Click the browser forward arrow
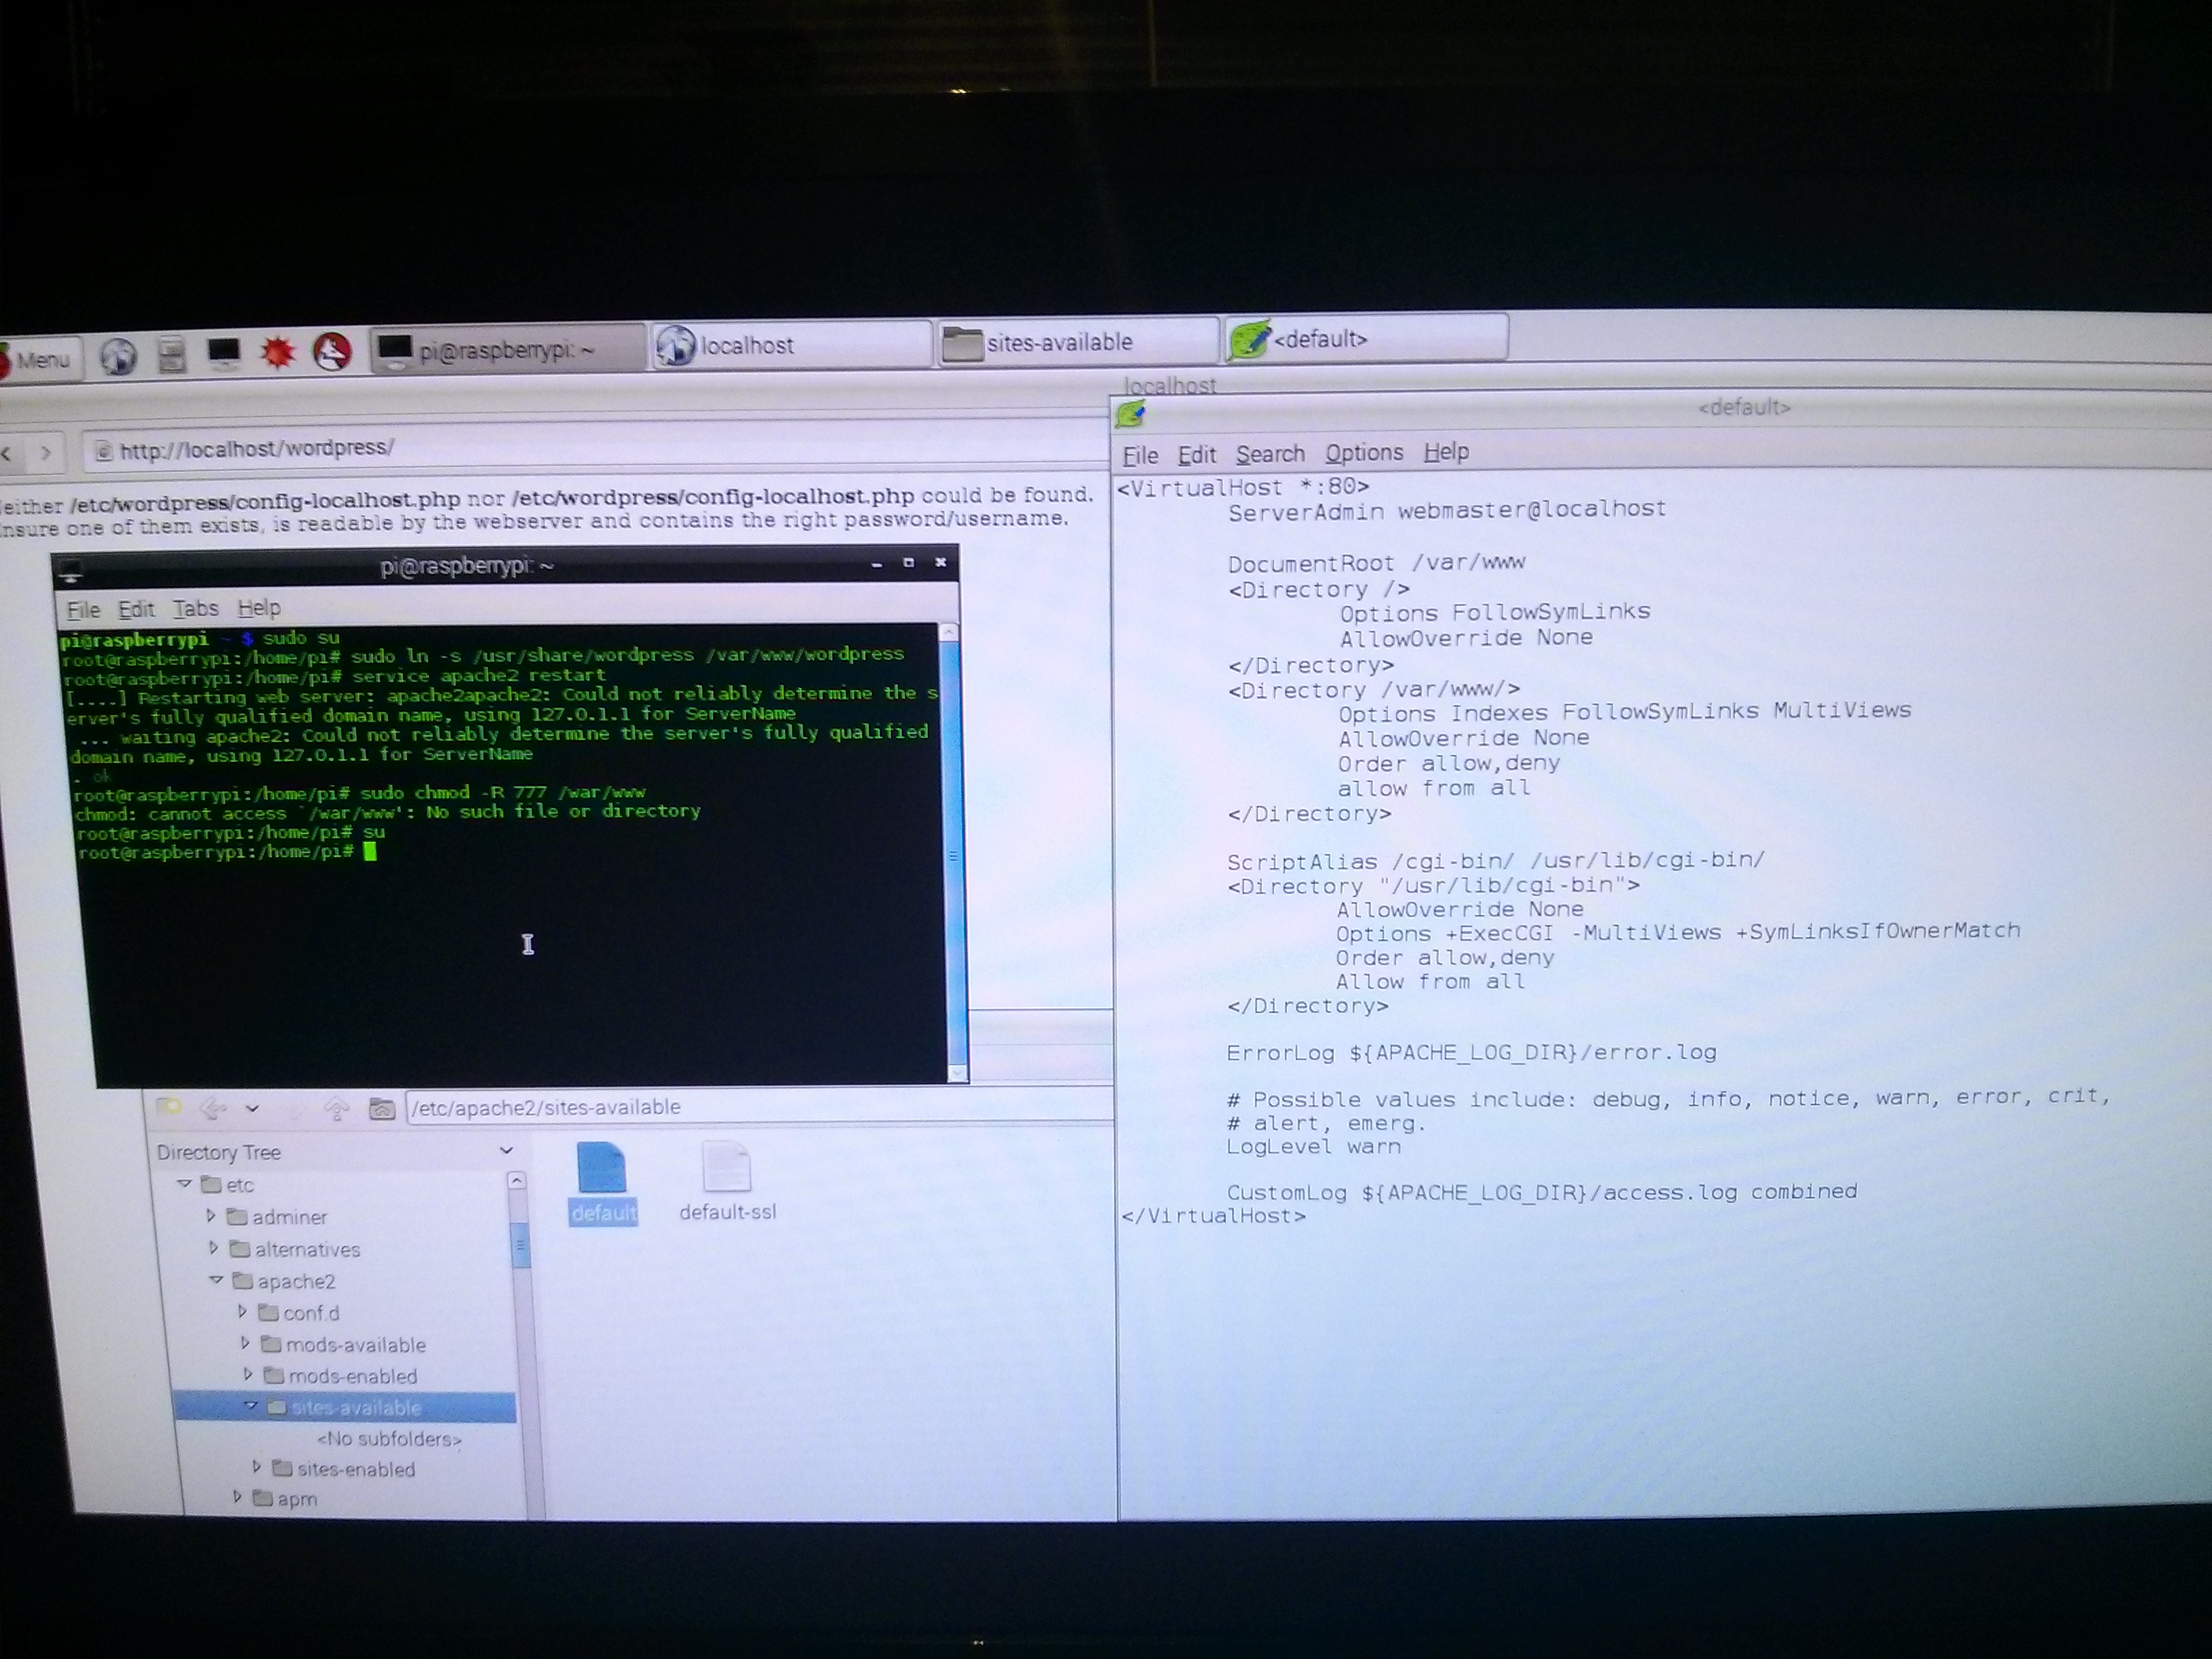 (x=45, y=453)
